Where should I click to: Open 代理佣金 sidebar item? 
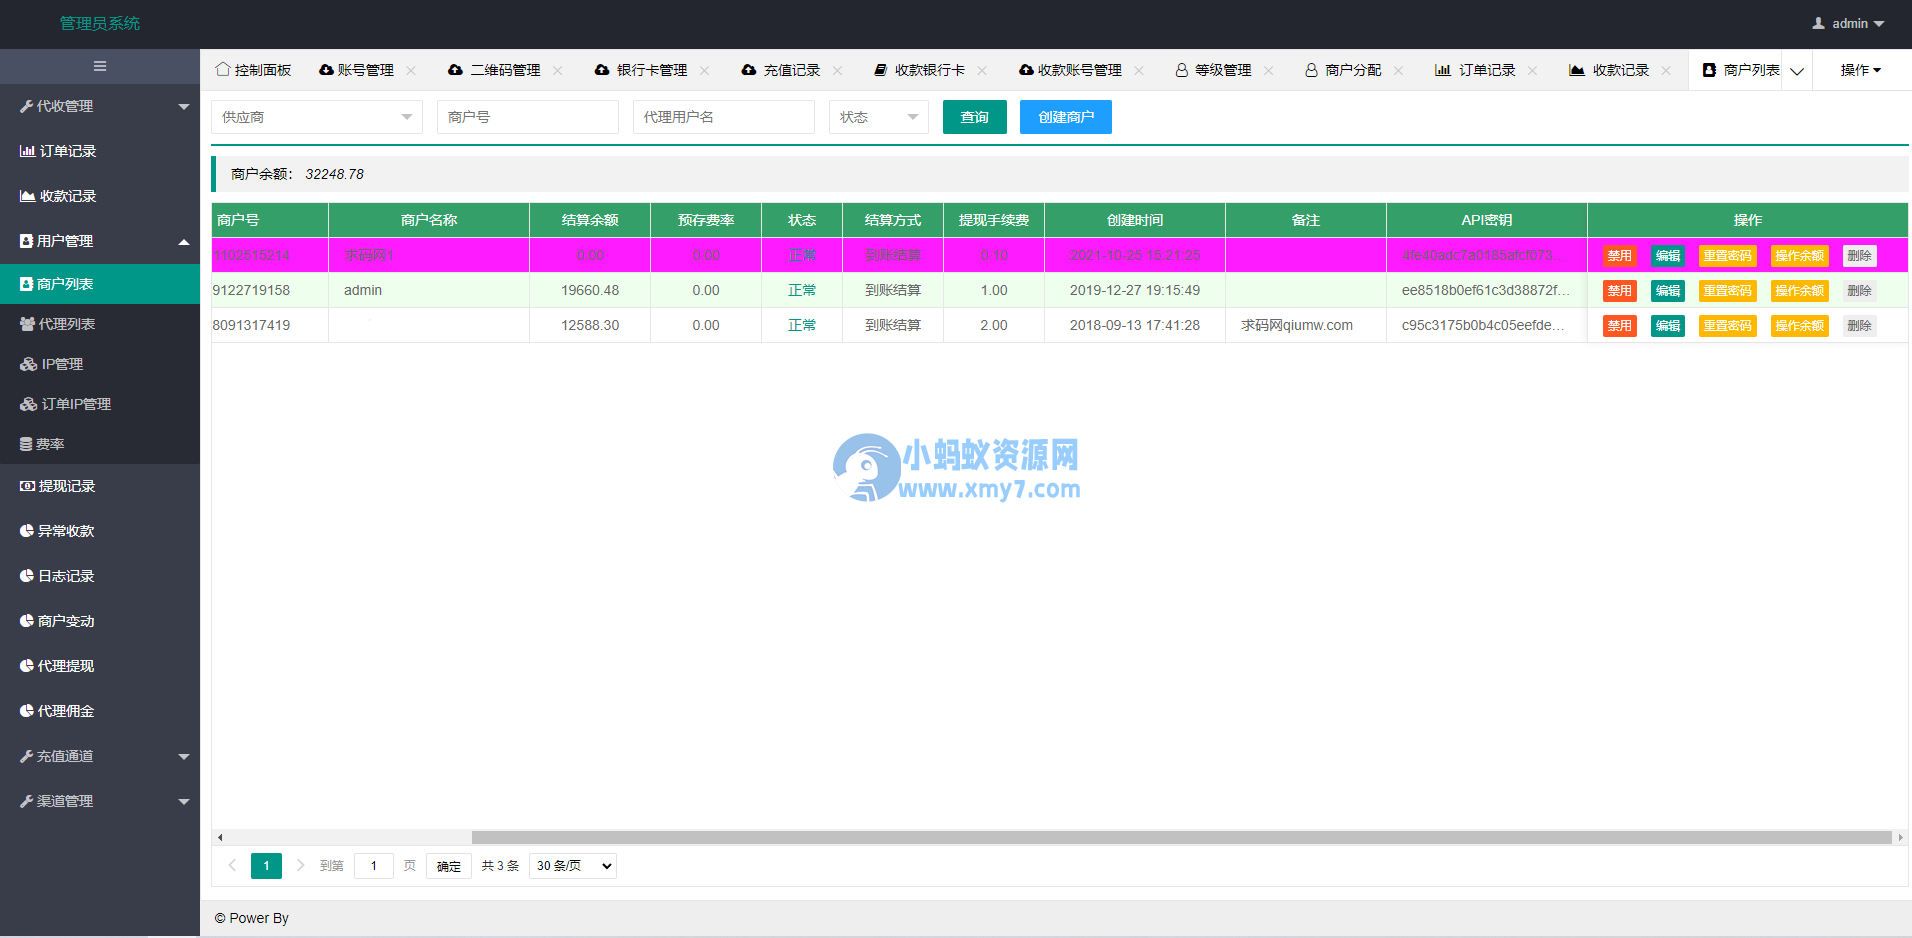pos(65,710)
